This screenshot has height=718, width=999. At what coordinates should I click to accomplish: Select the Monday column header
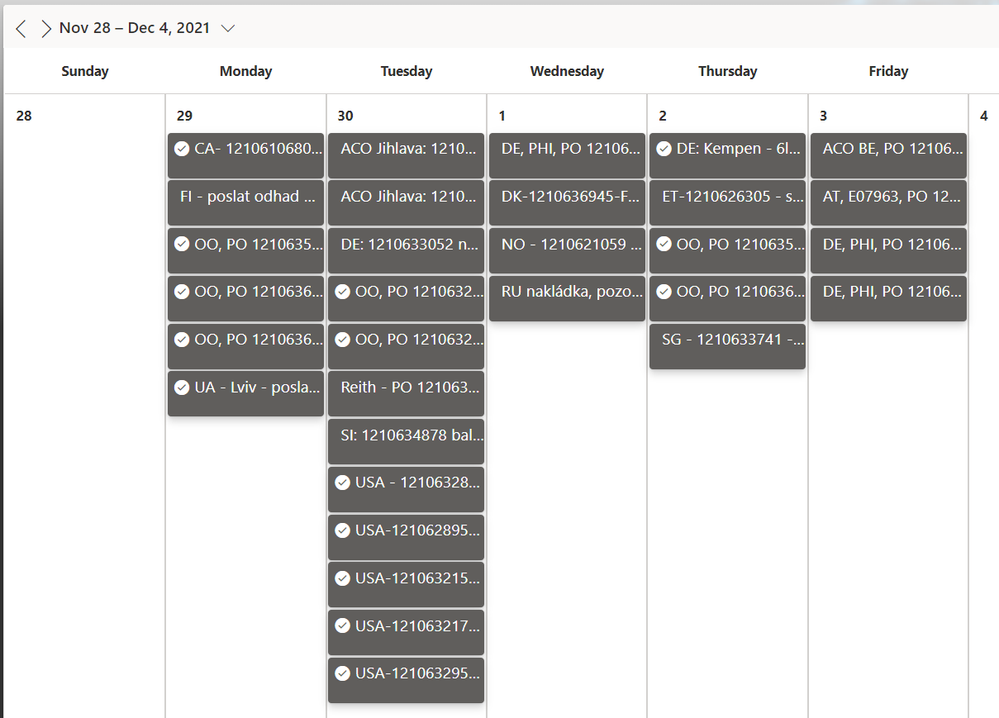pos(246,71)
